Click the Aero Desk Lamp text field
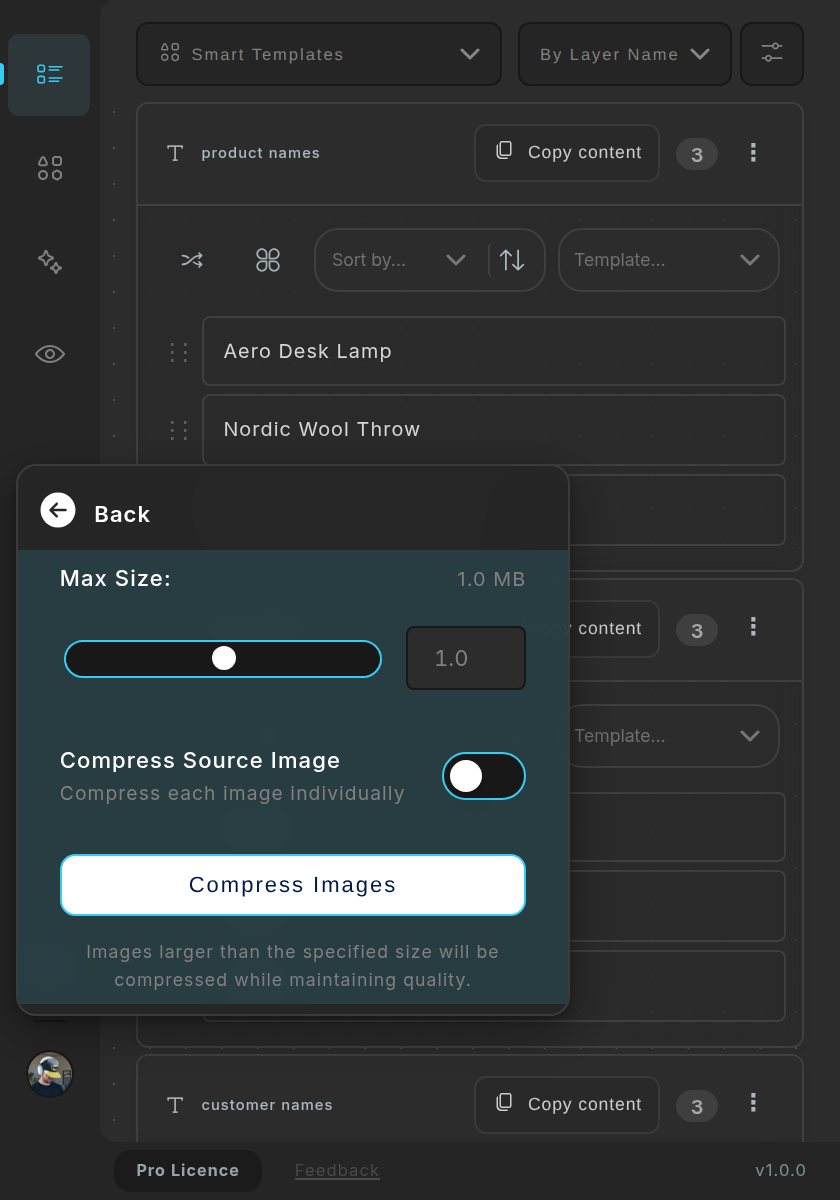 click(494, 351)
